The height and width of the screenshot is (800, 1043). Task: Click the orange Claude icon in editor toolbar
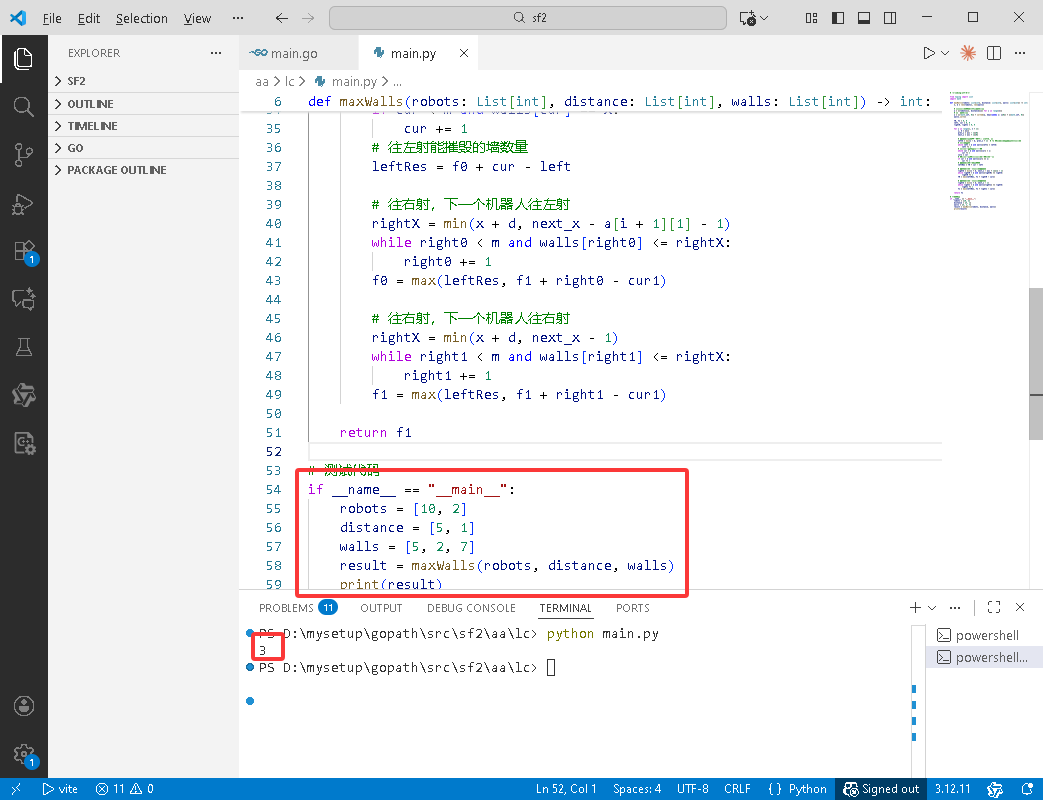tap(968, 53)
